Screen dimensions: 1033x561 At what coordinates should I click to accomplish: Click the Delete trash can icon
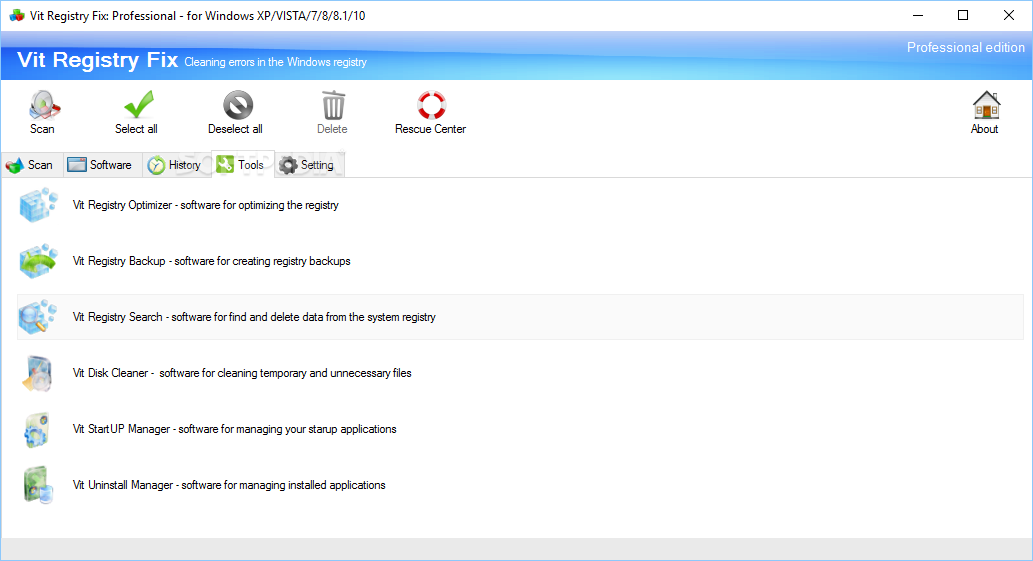click(x=333, y=105)
